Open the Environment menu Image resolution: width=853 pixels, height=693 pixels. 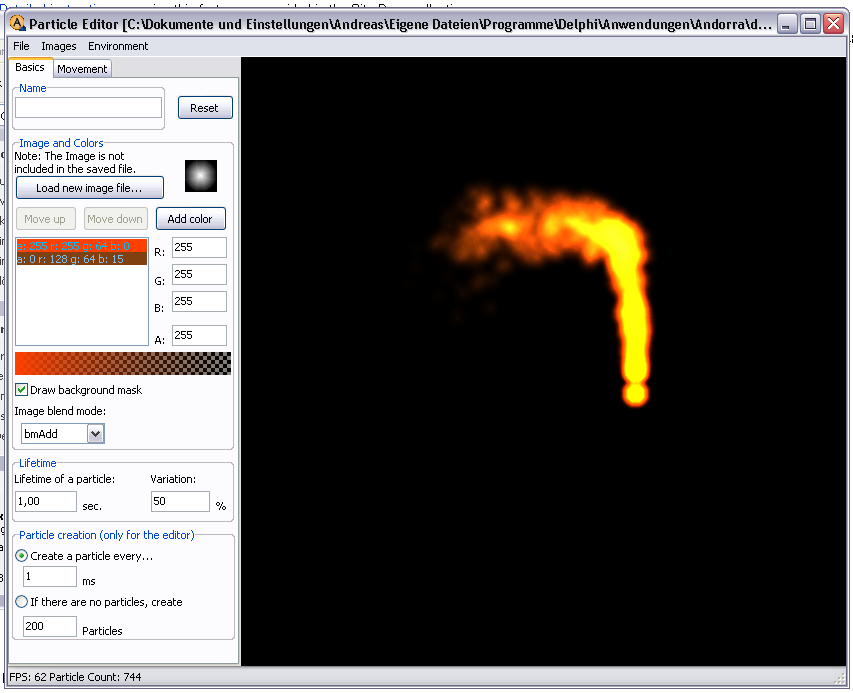point(118,46)
